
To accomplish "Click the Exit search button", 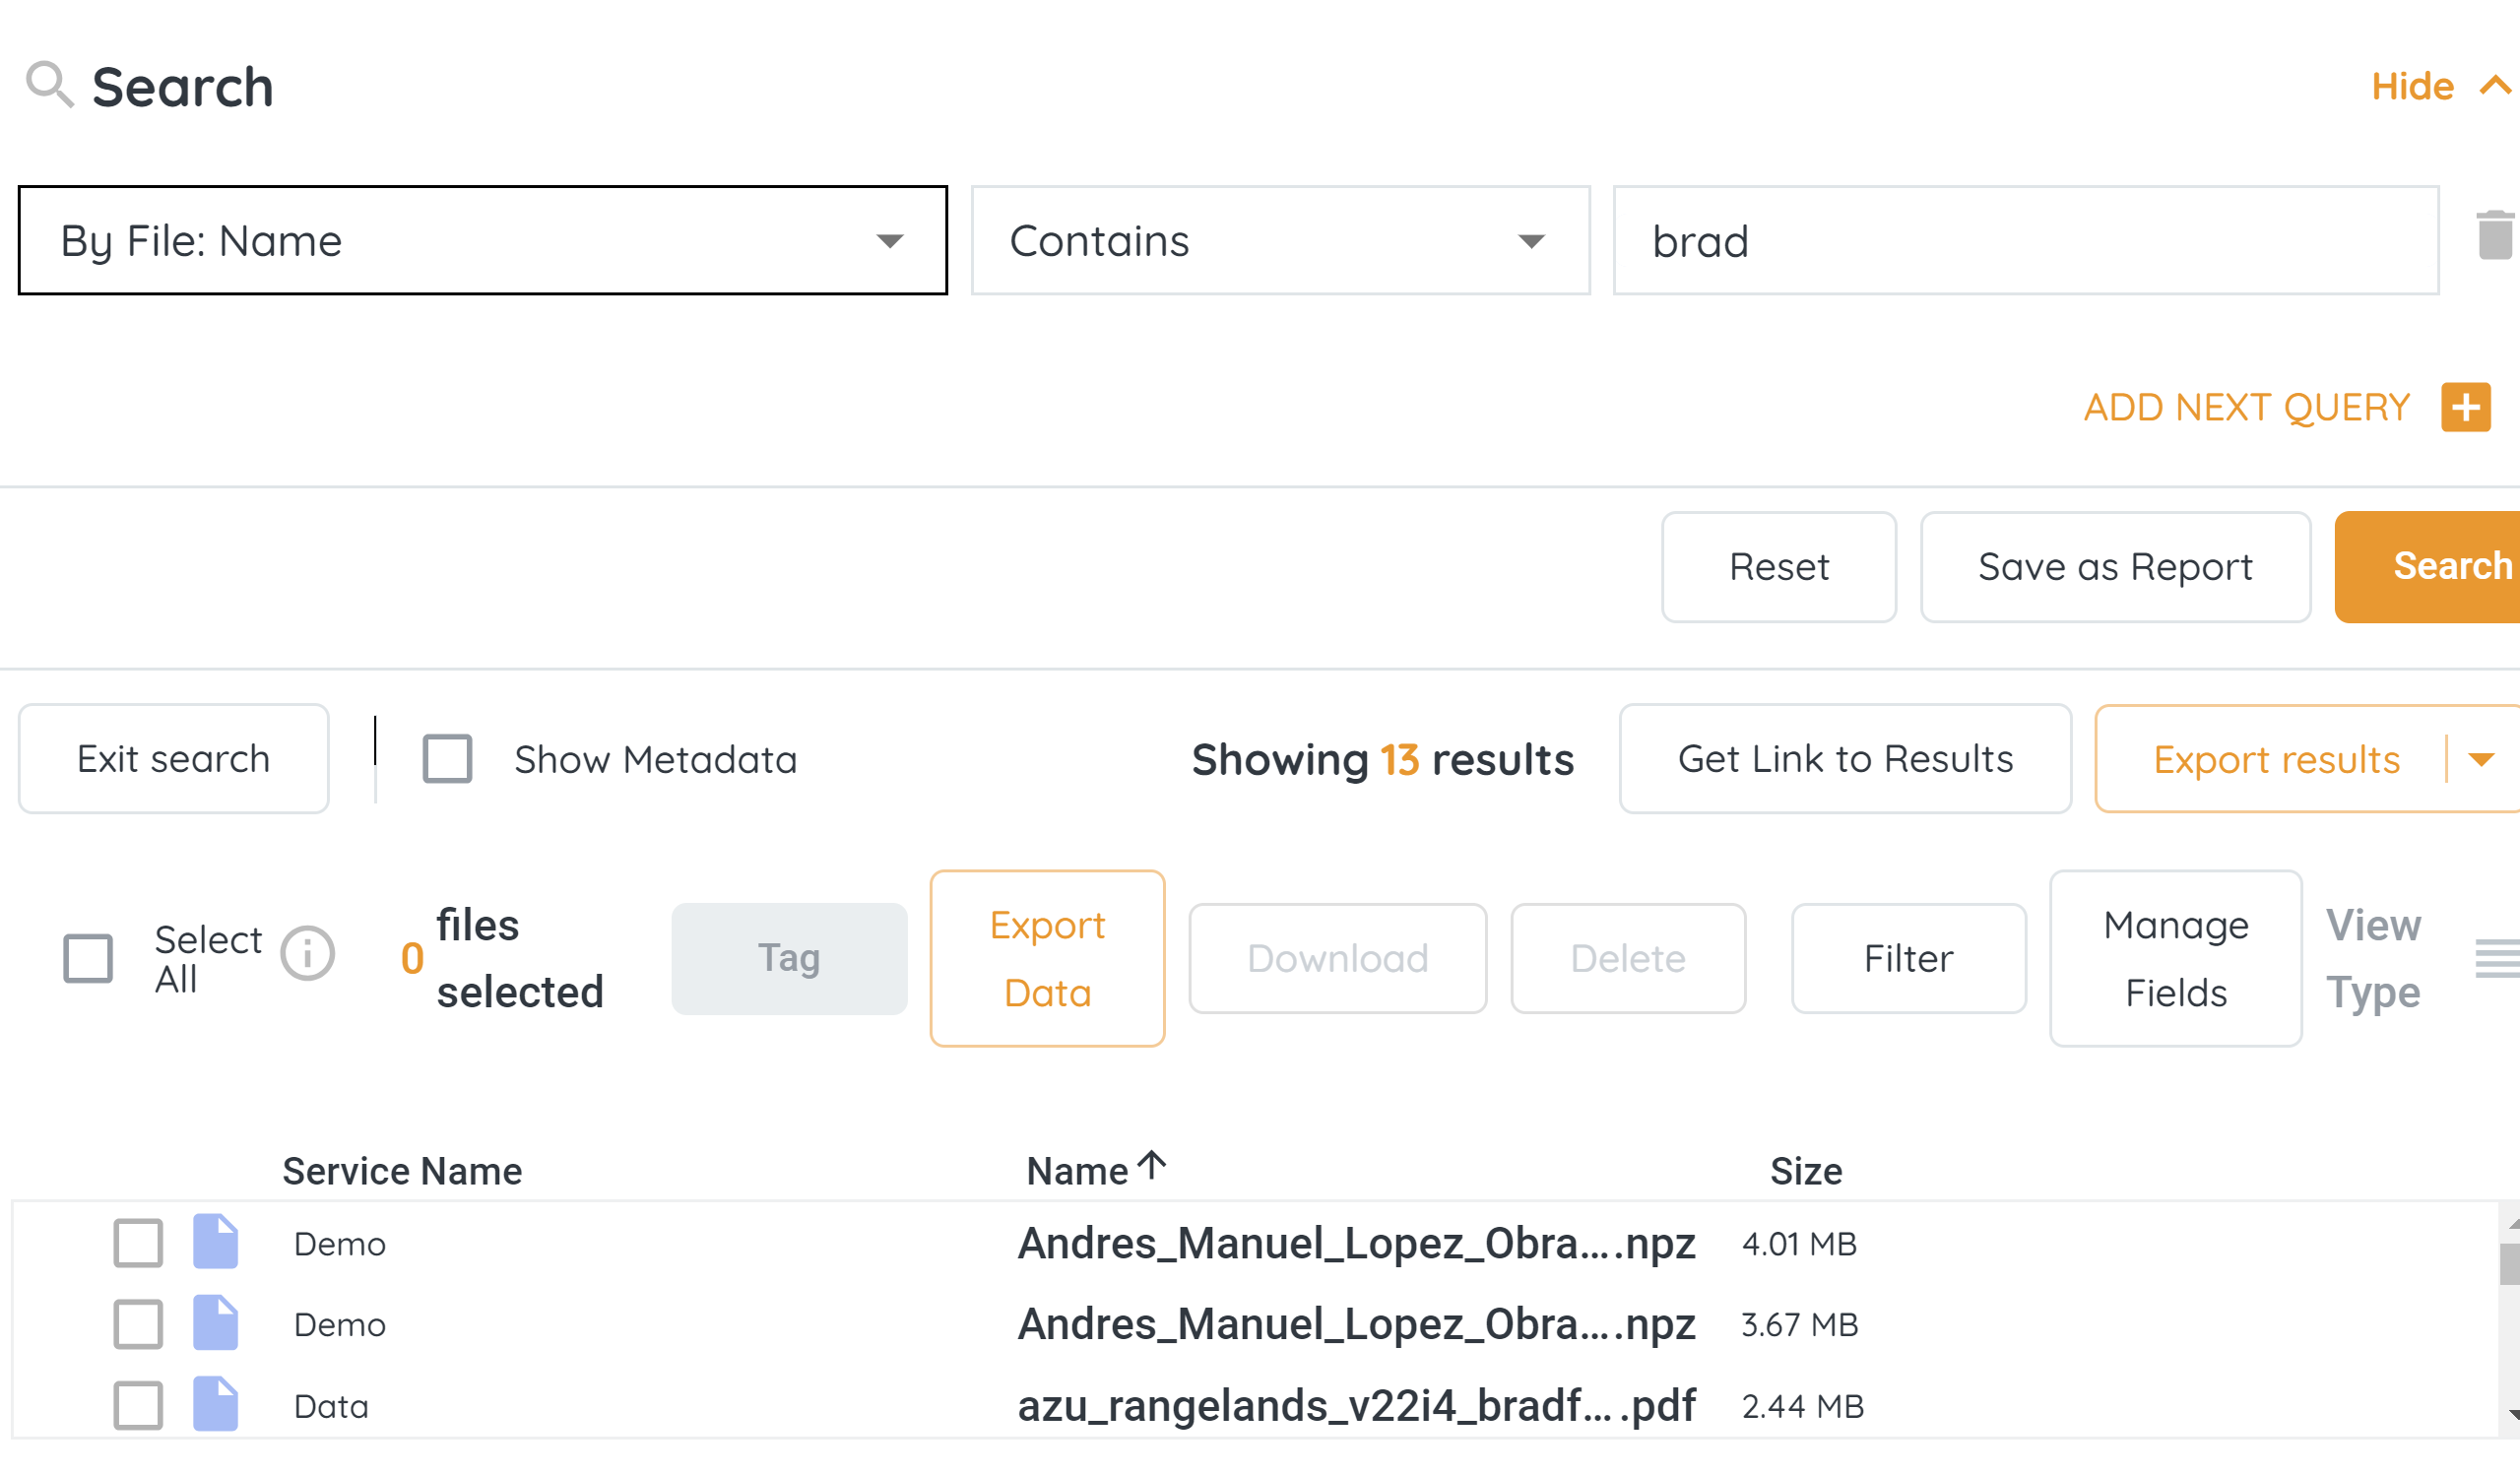I will coord(173,759).
